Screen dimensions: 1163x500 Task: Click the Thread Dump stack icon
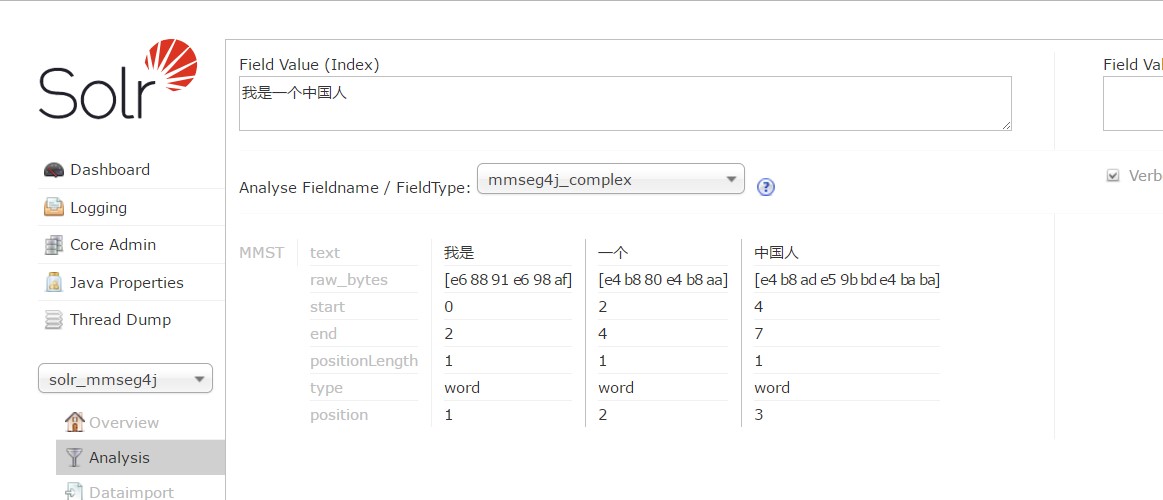coord(53,320)
